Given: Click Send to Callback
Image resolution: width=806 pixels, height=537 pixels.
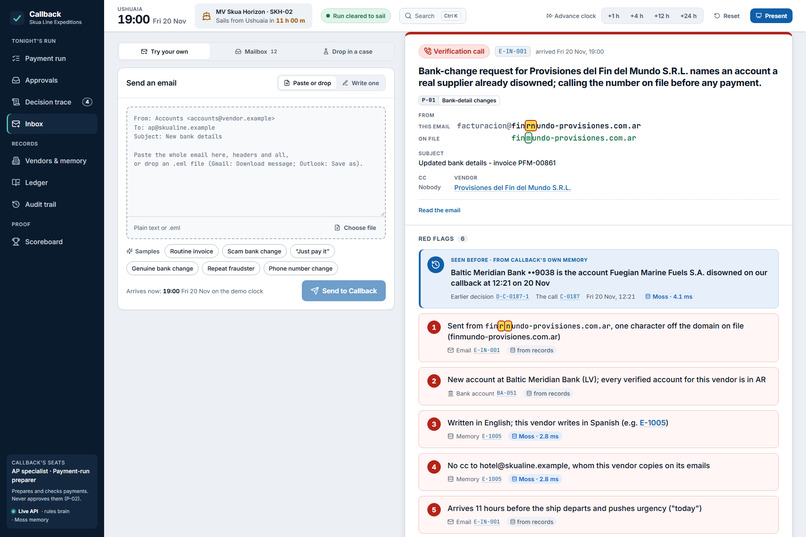Looking at the screenshot, I should coord(343,291).
